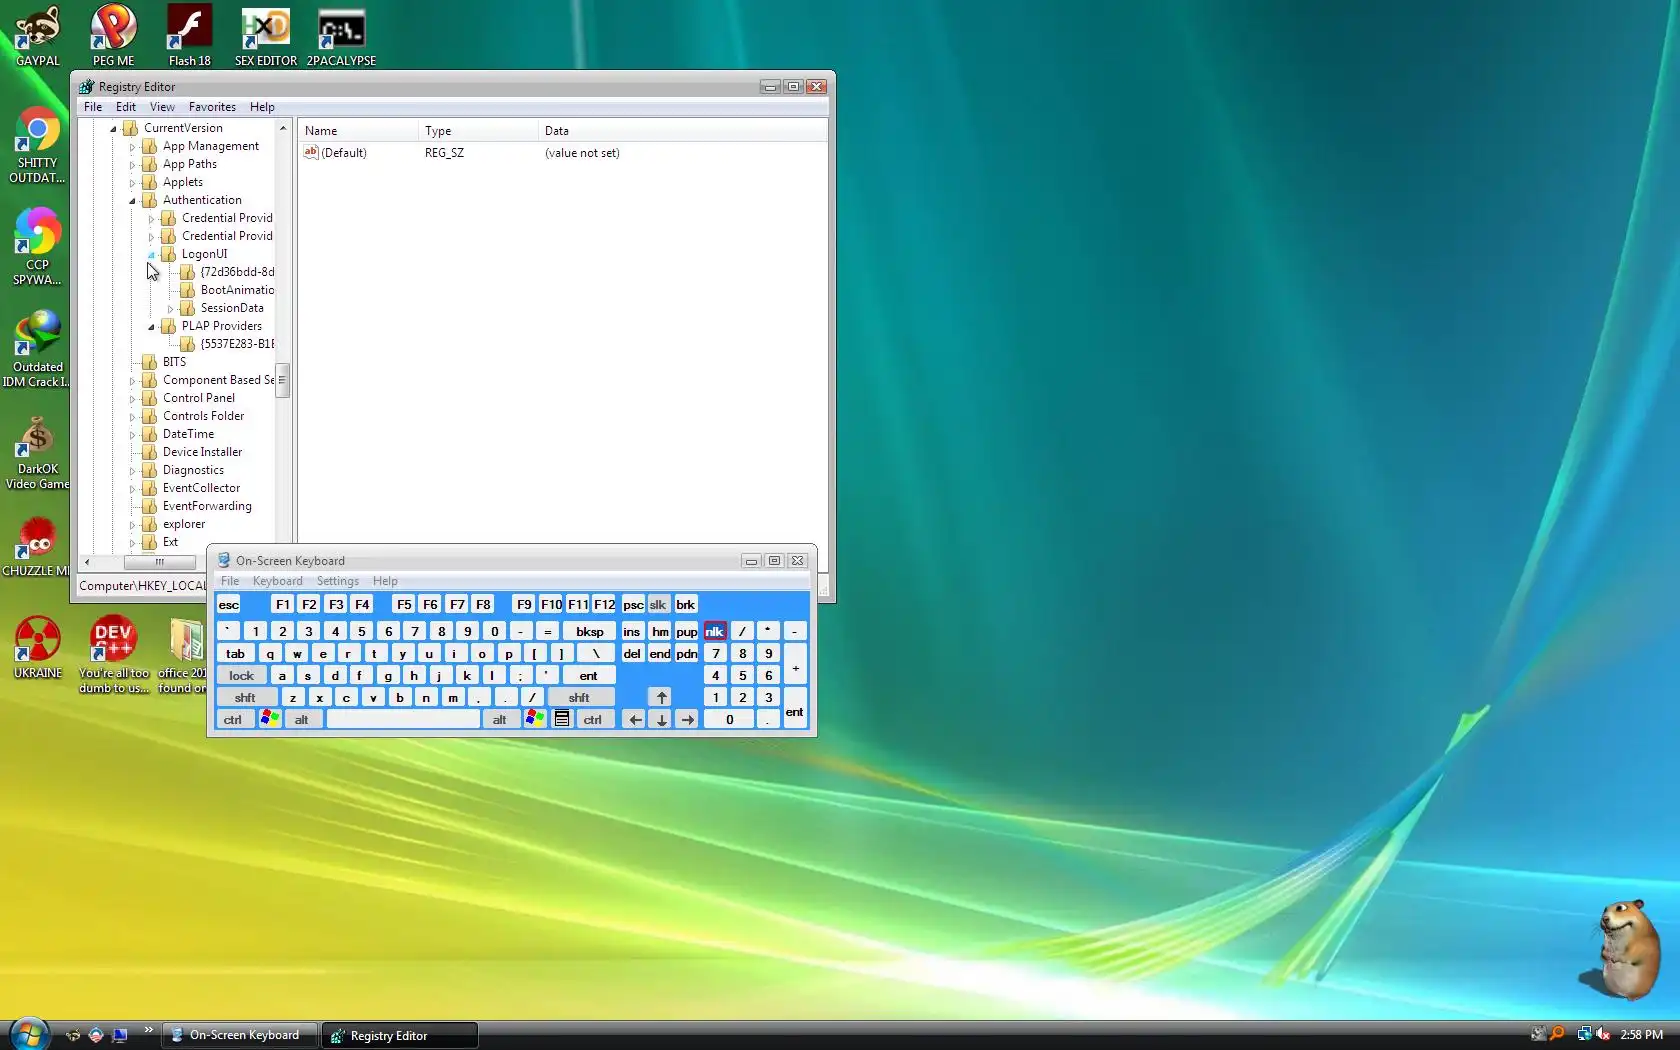Image resolution: width=1680 pixels, height=1050 pixels.
Task: Open the DEV C++ shortcut icon
Action: coord(113,655)
